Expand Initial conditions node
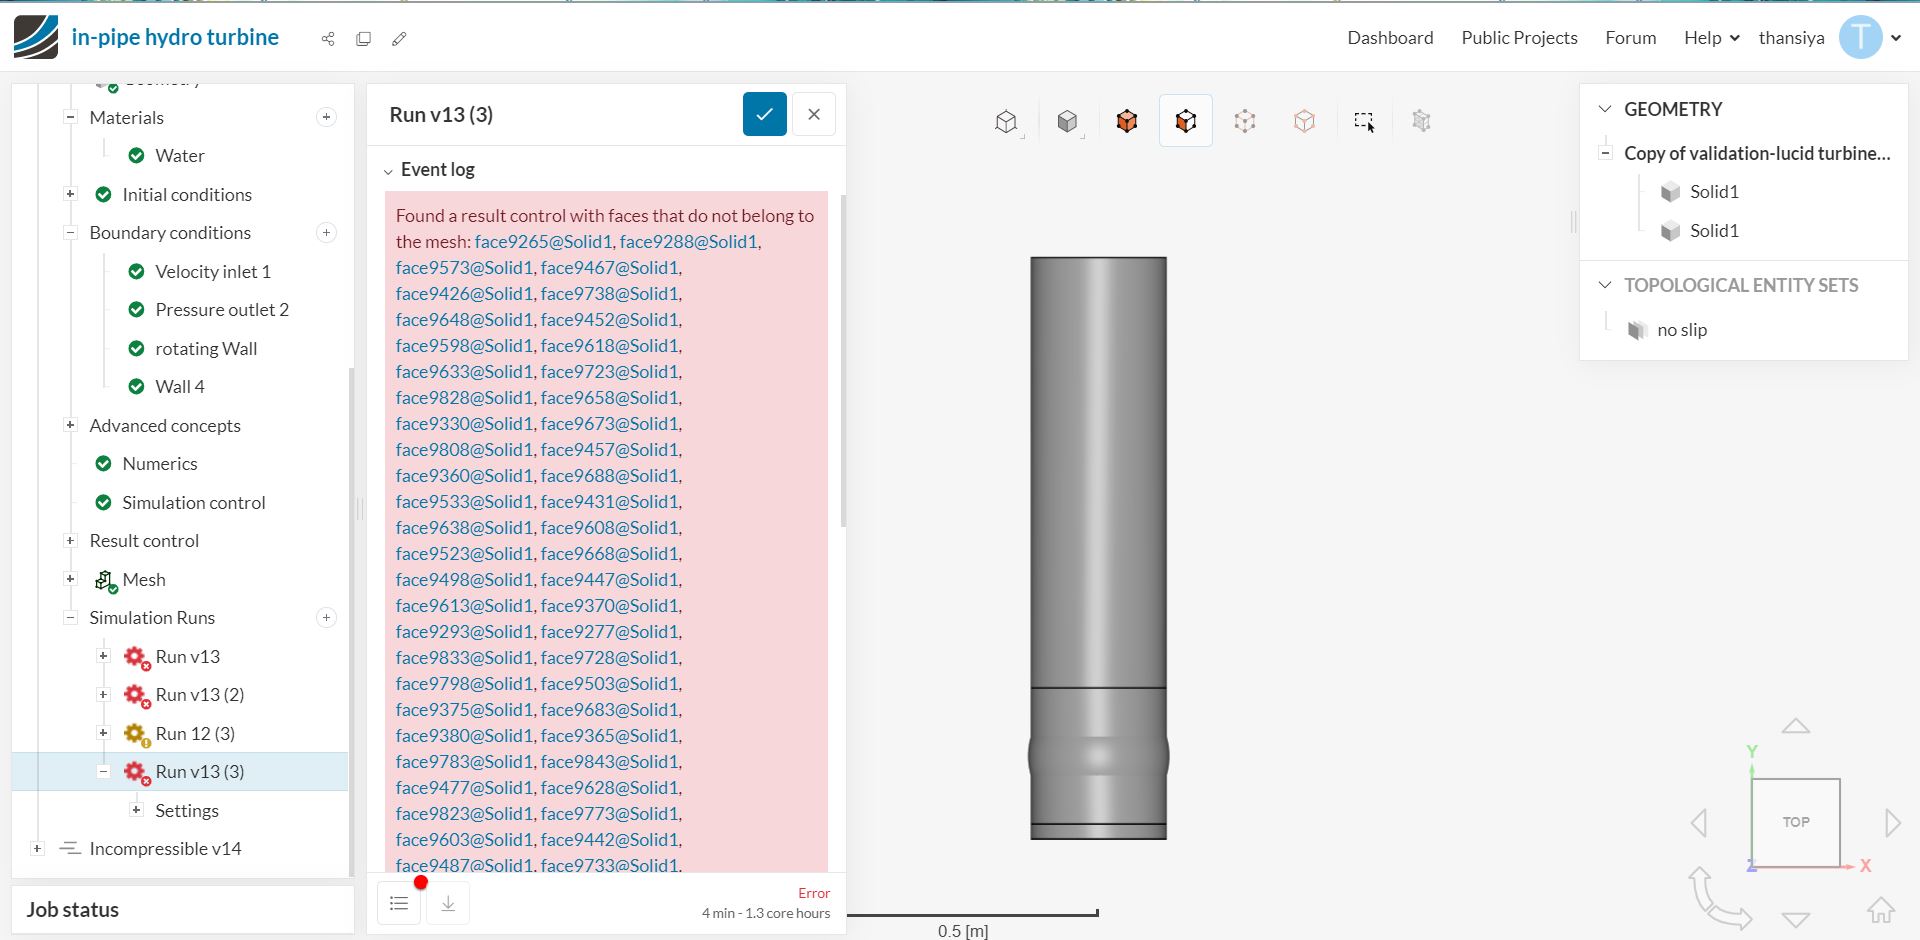Screen dimensions: 1920x940 point(70,194)
